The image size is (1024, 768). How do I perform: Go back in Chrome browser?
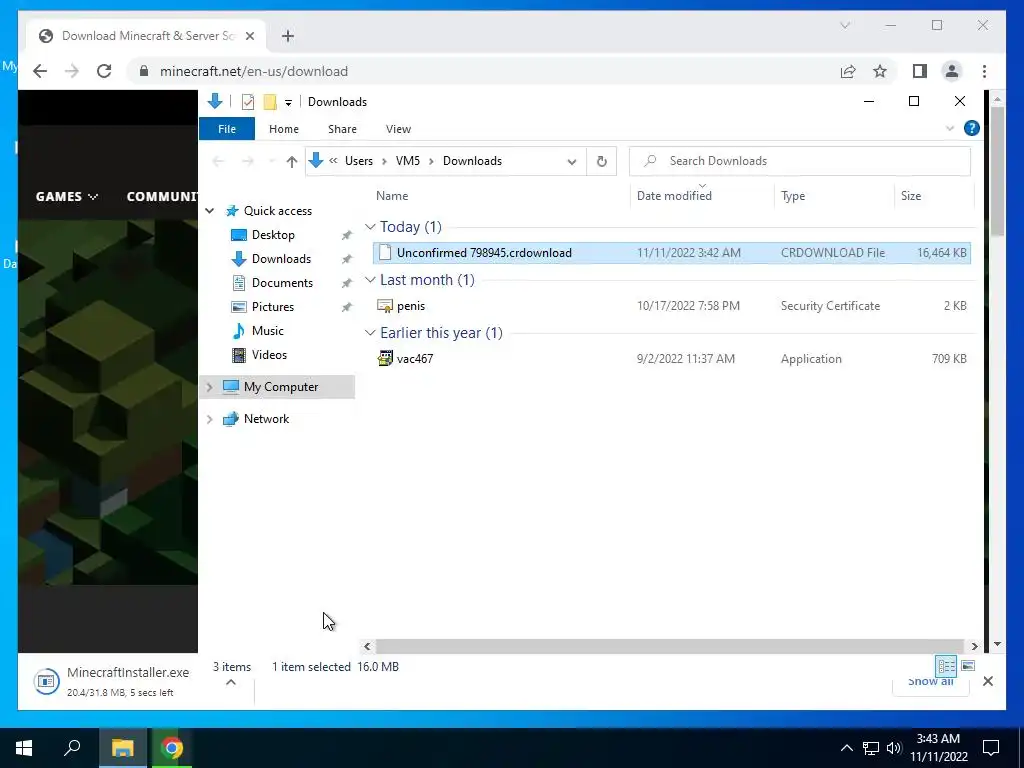point(40,71)
